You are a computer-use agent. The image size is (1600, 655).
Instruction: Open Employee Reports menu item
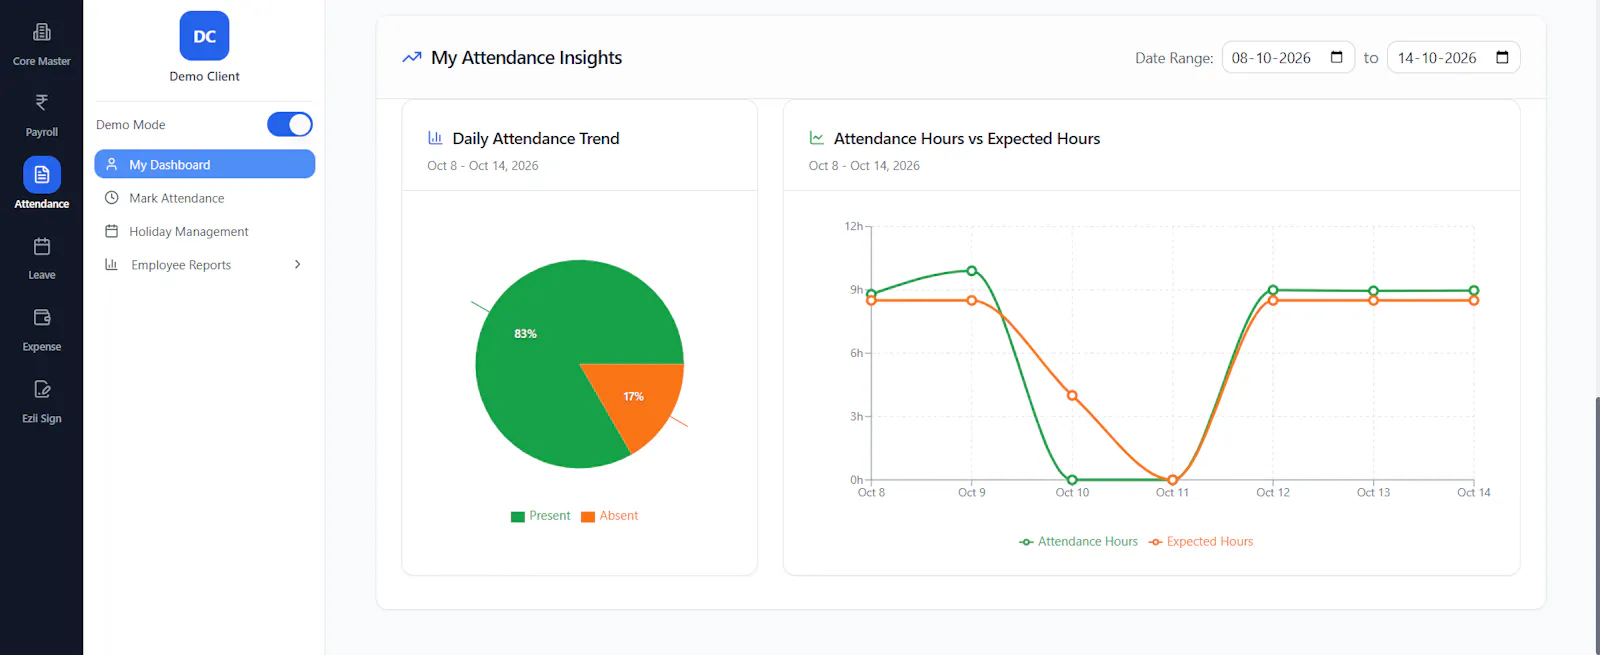pyautogui.click(x=205, y=264)
